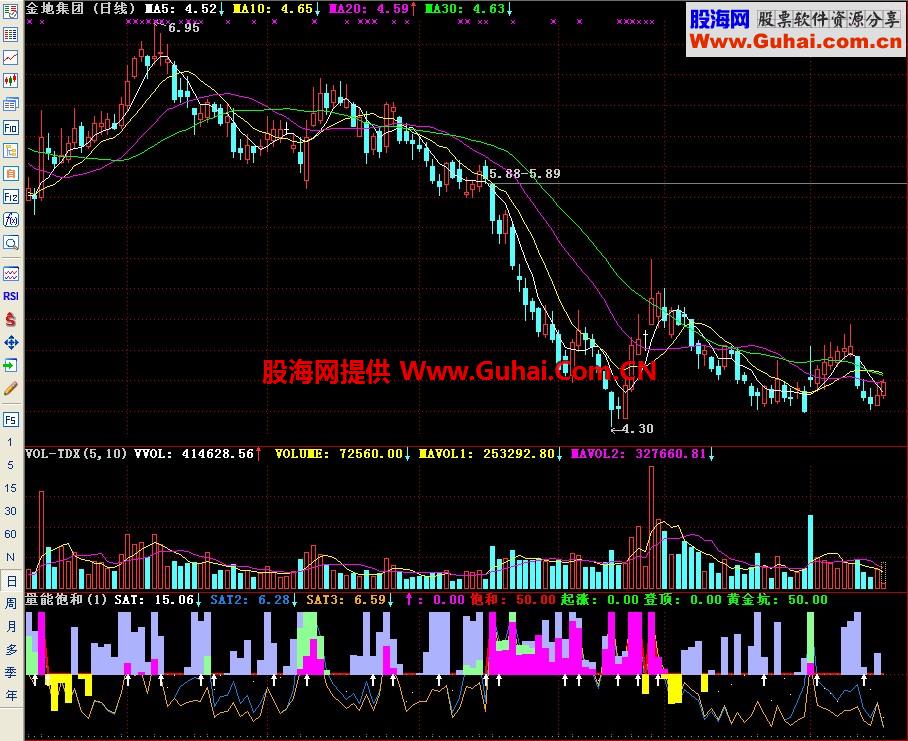Switch to the 周 weekly period
908x741 pixels.
pos(10,603)
